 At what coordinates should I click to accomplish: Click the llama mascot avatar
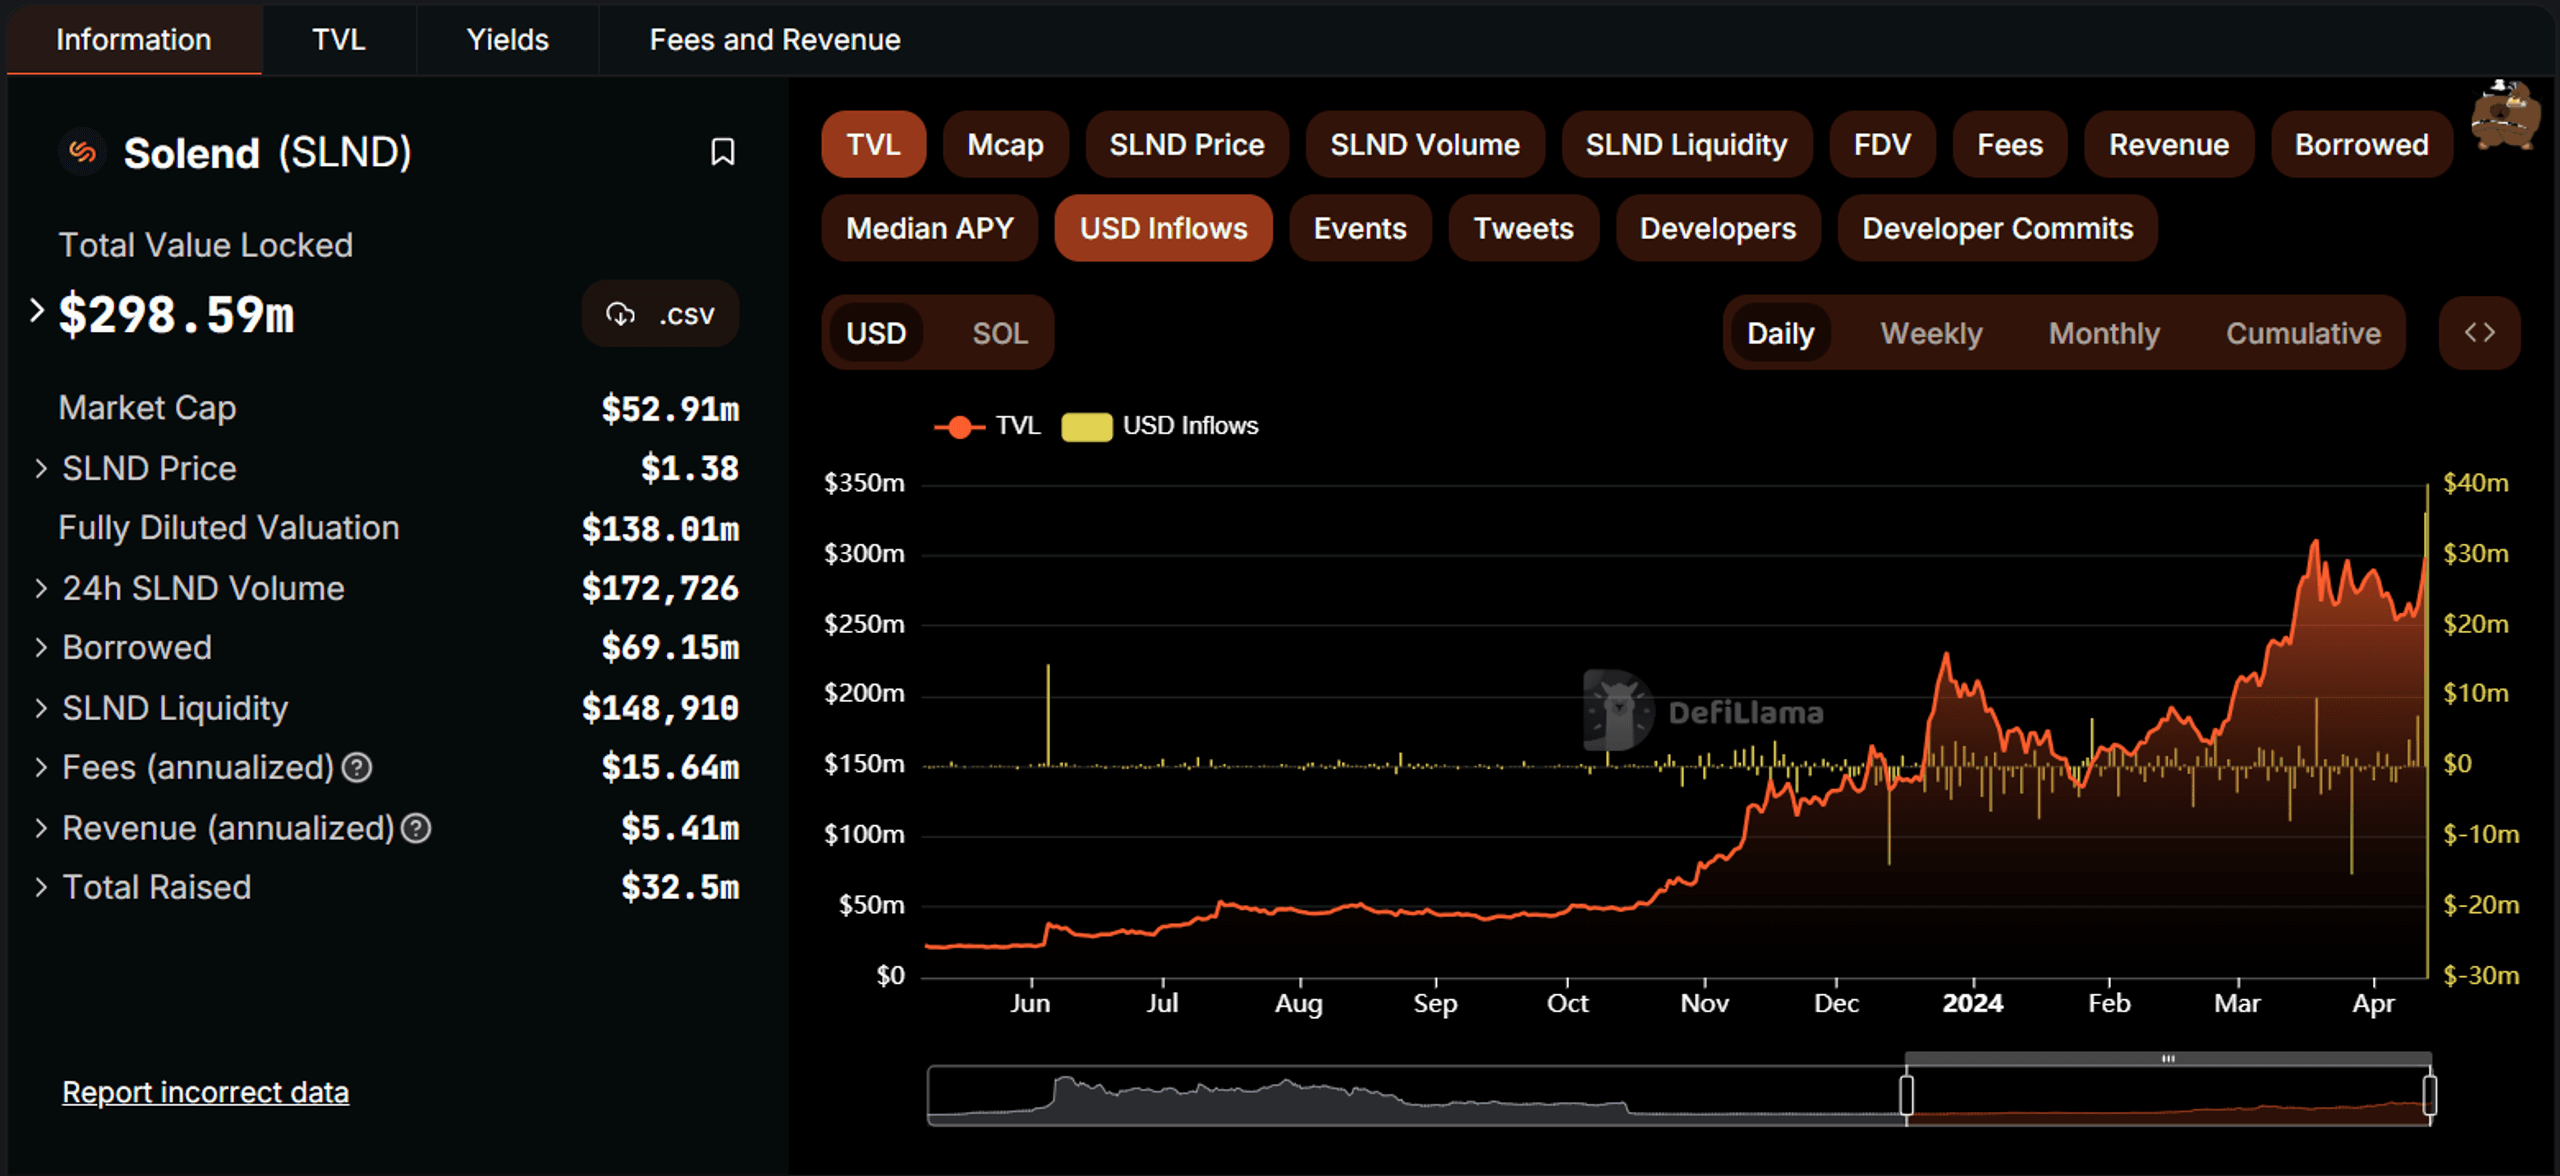point(2505,116)
